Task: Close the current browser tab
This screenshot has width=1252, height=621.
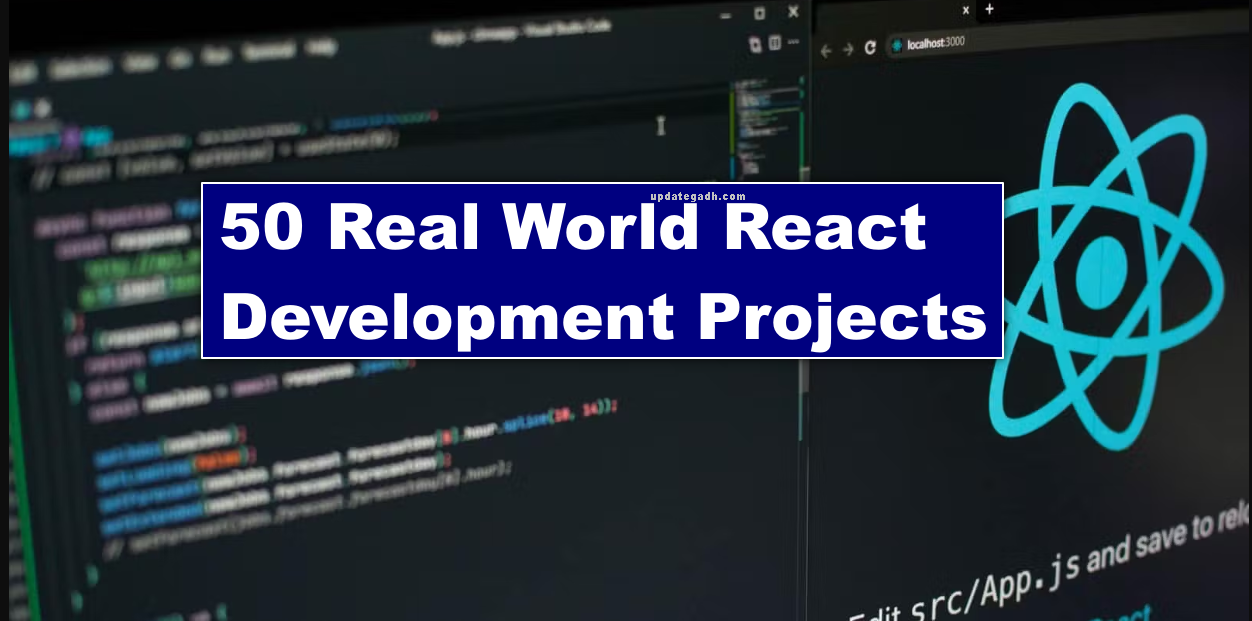Action: click(x=966, y=10)
